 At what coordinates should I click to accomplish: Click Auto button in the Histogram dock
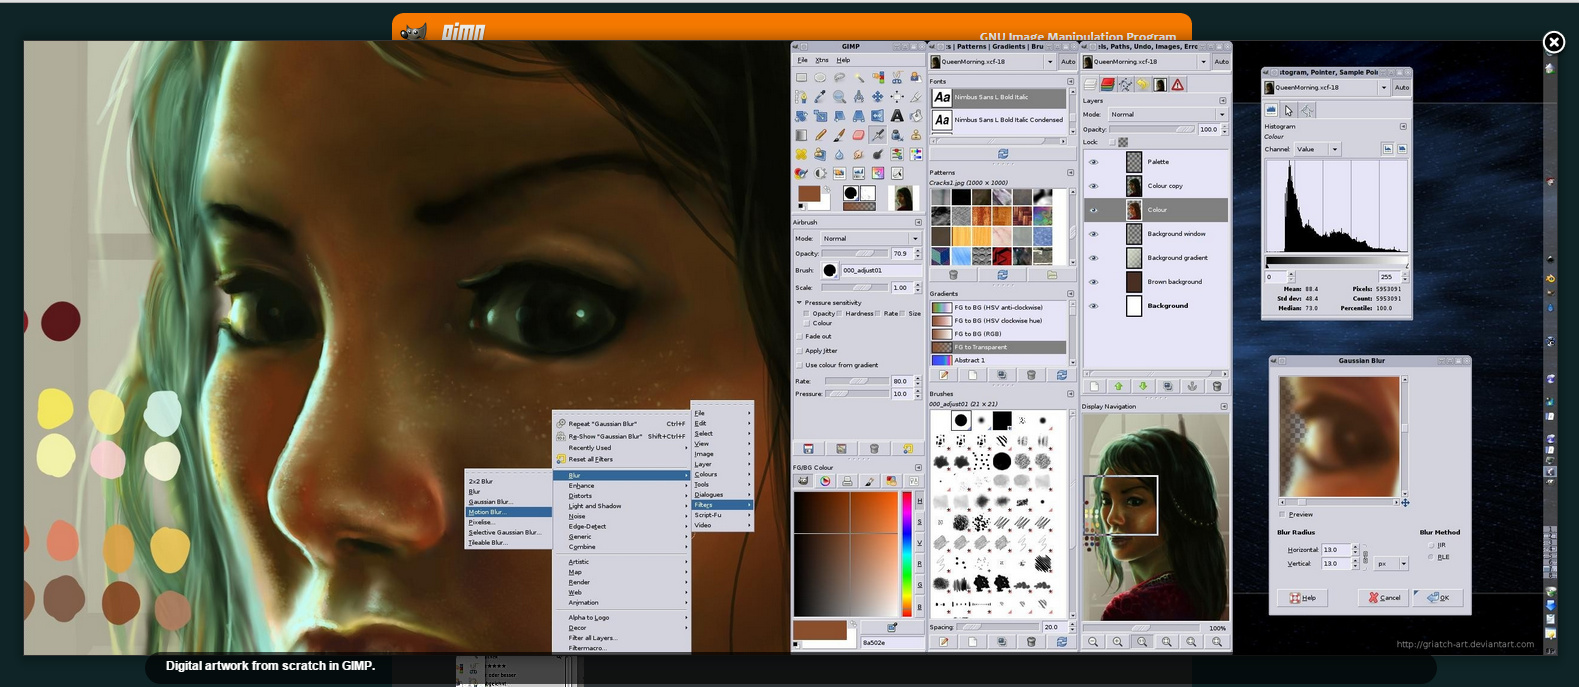1402,88
